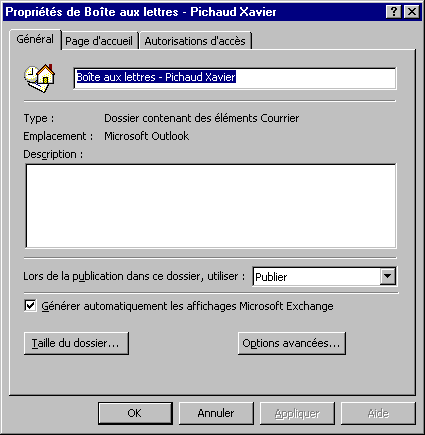Viewport: 425px width, 435px height.
Task: Click the question mark help icon in title bar
Action: [x=394, y=12]
